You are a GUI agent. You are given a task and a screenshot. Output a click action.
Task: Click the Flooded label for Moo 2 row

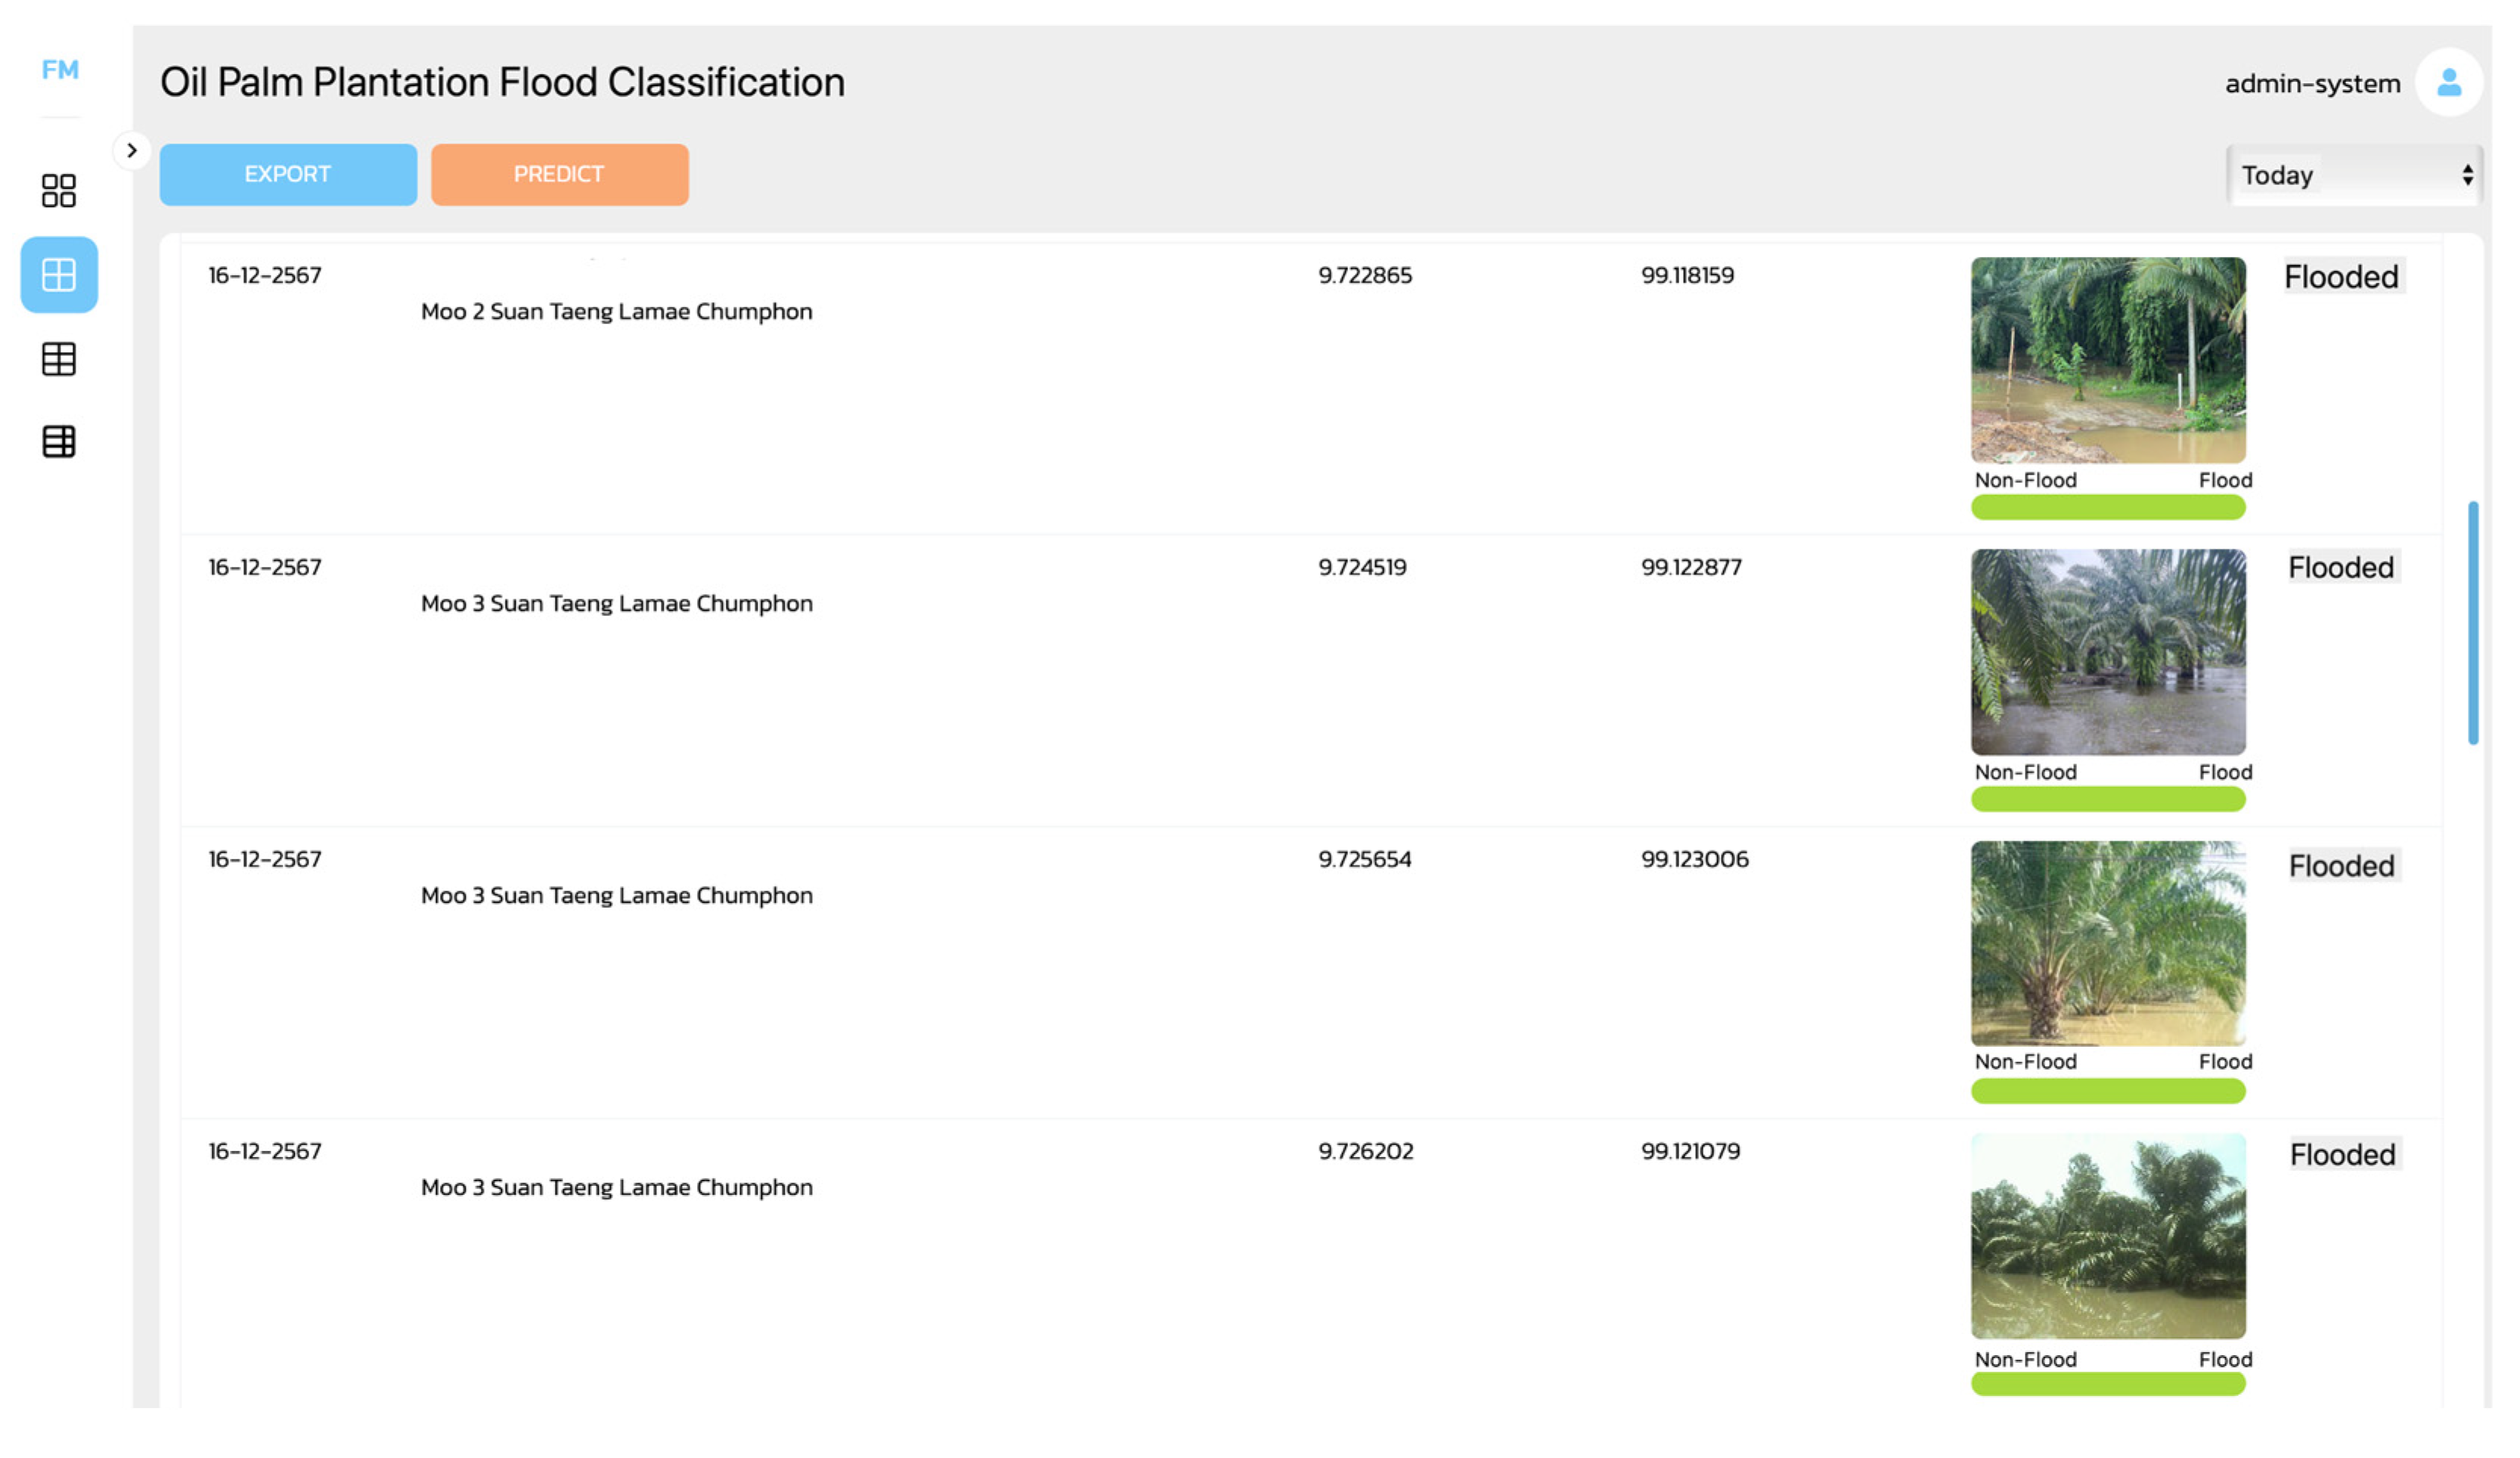click(2341, 277)
